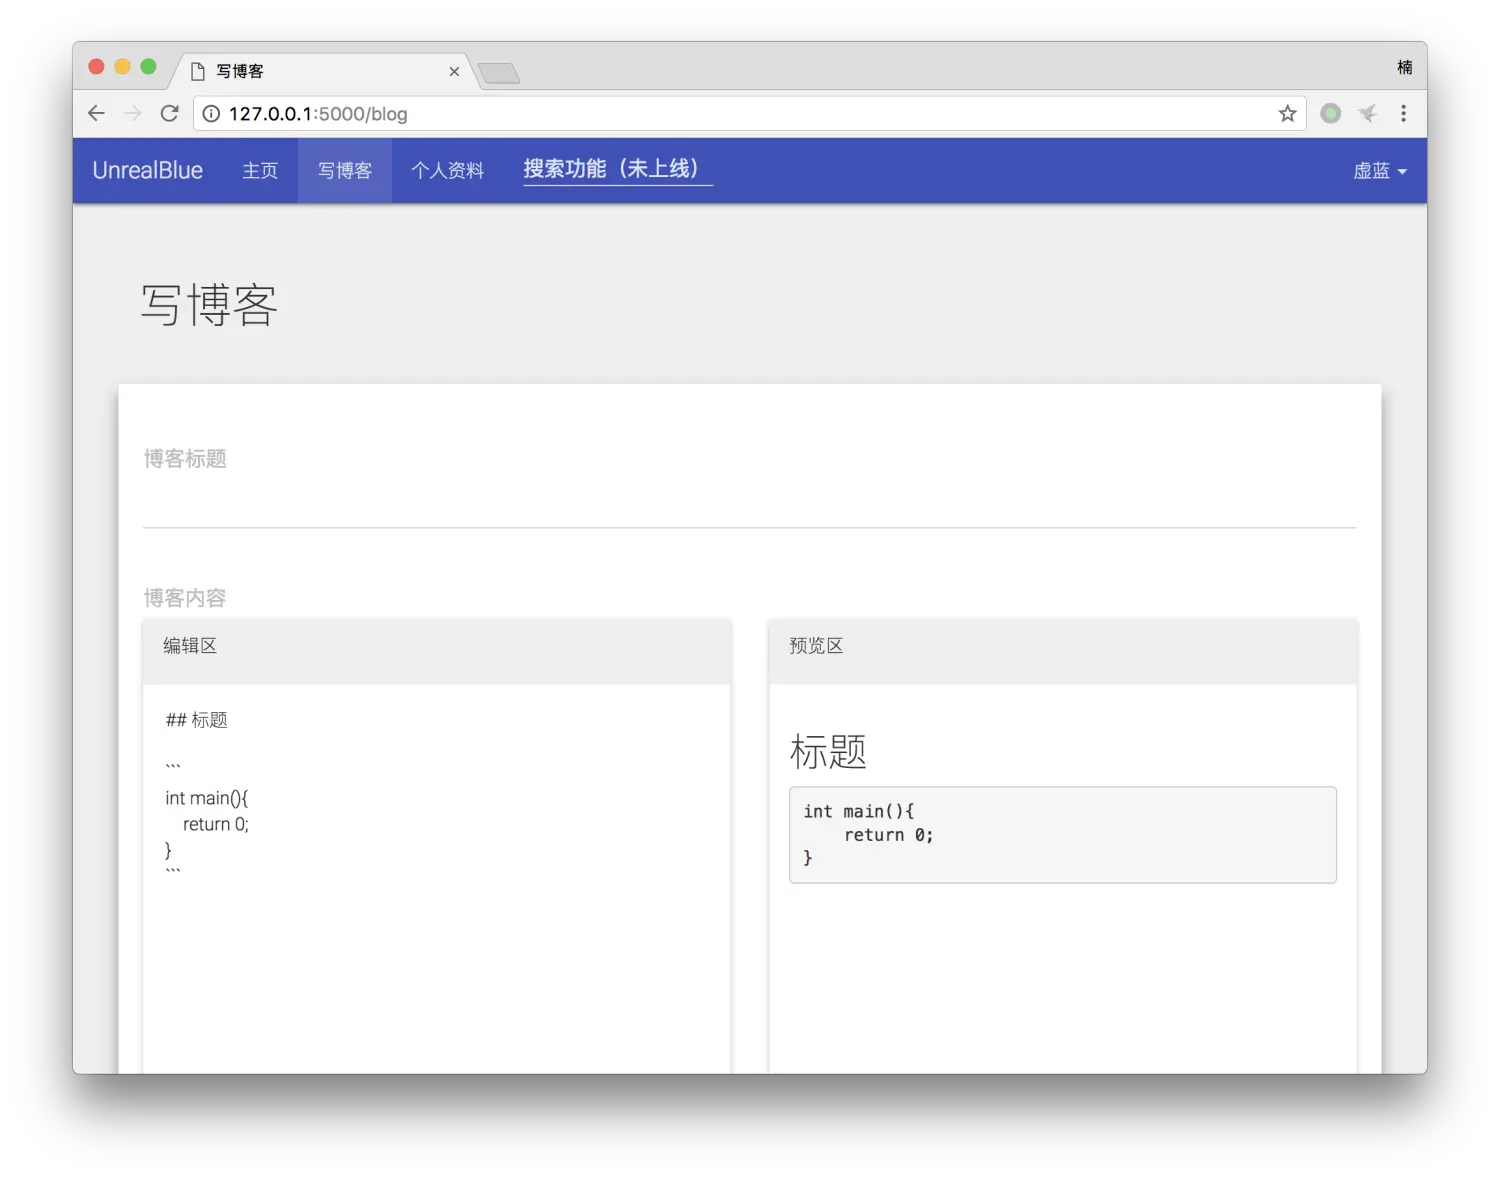
Task: Open a new browser tab
Action: tap(498, 73)
